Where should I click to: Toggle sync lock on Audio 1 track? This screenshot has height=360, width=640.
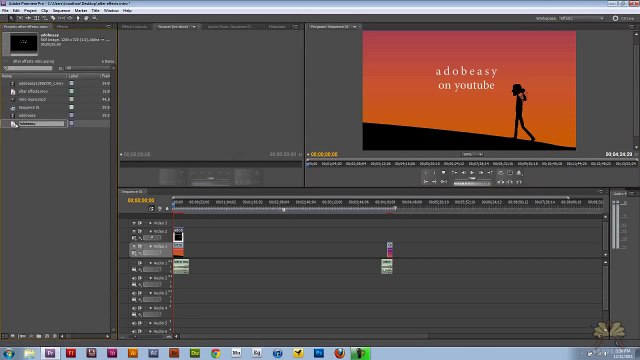click(140, 263)
